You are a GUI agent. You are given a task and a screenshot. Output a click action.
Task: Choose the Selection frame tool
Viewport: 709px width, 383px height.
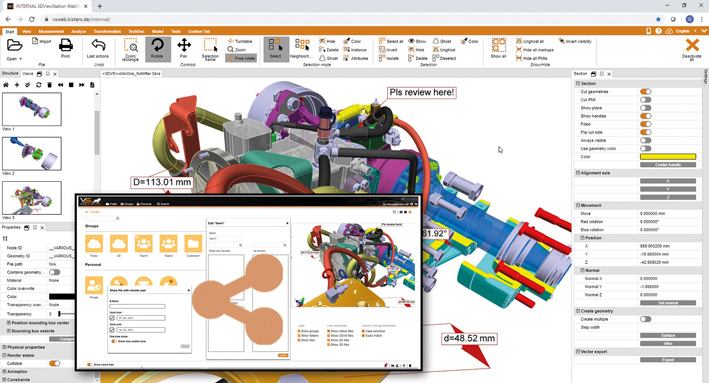210,49
